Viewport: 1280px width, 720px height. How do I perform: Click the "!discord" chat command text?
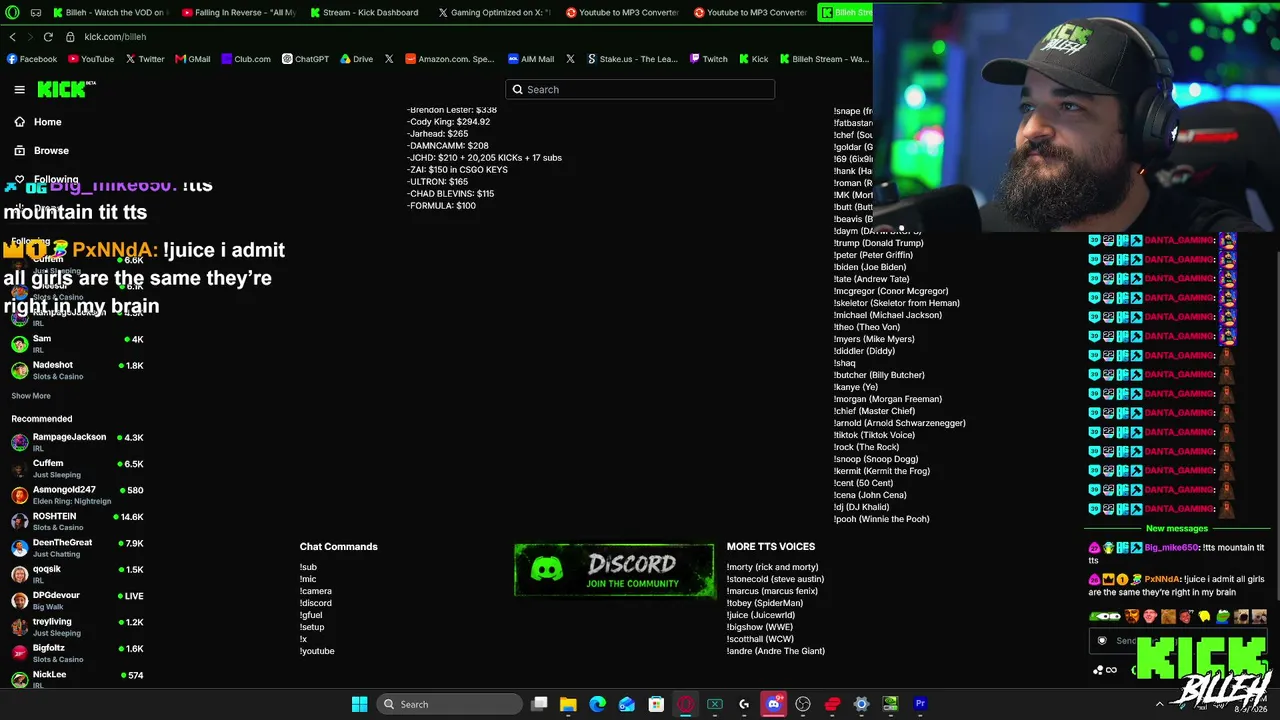(x=315, y=603)
